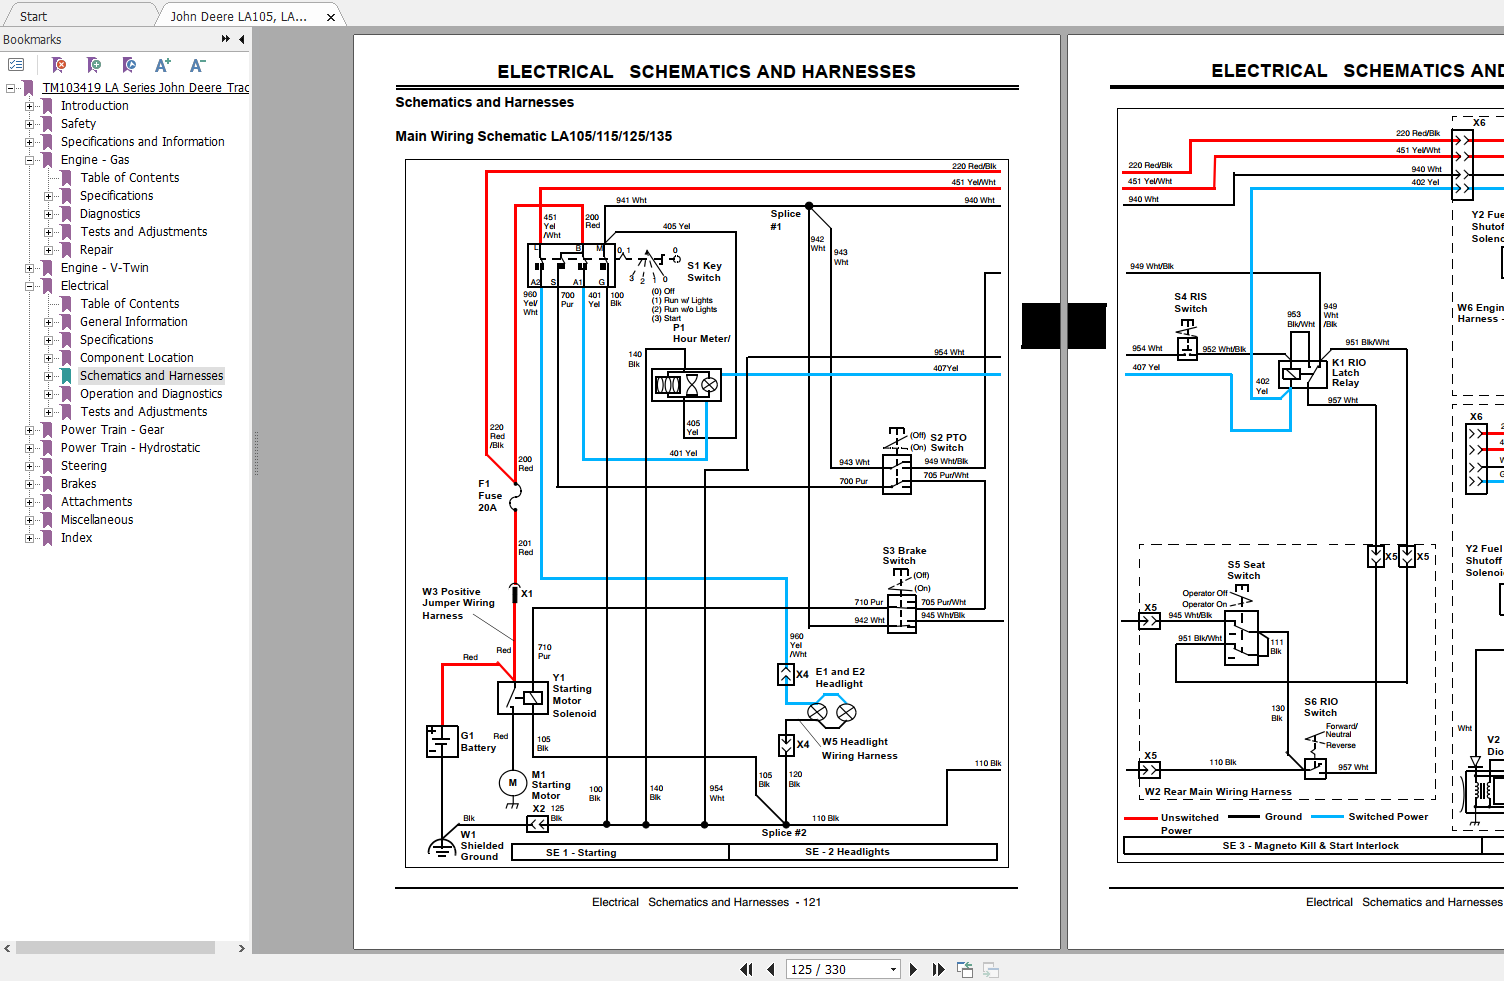Click the bookmark icon beside Miscellaneous
This screenshot has height=981, width=1504.
tap(47, 520)
